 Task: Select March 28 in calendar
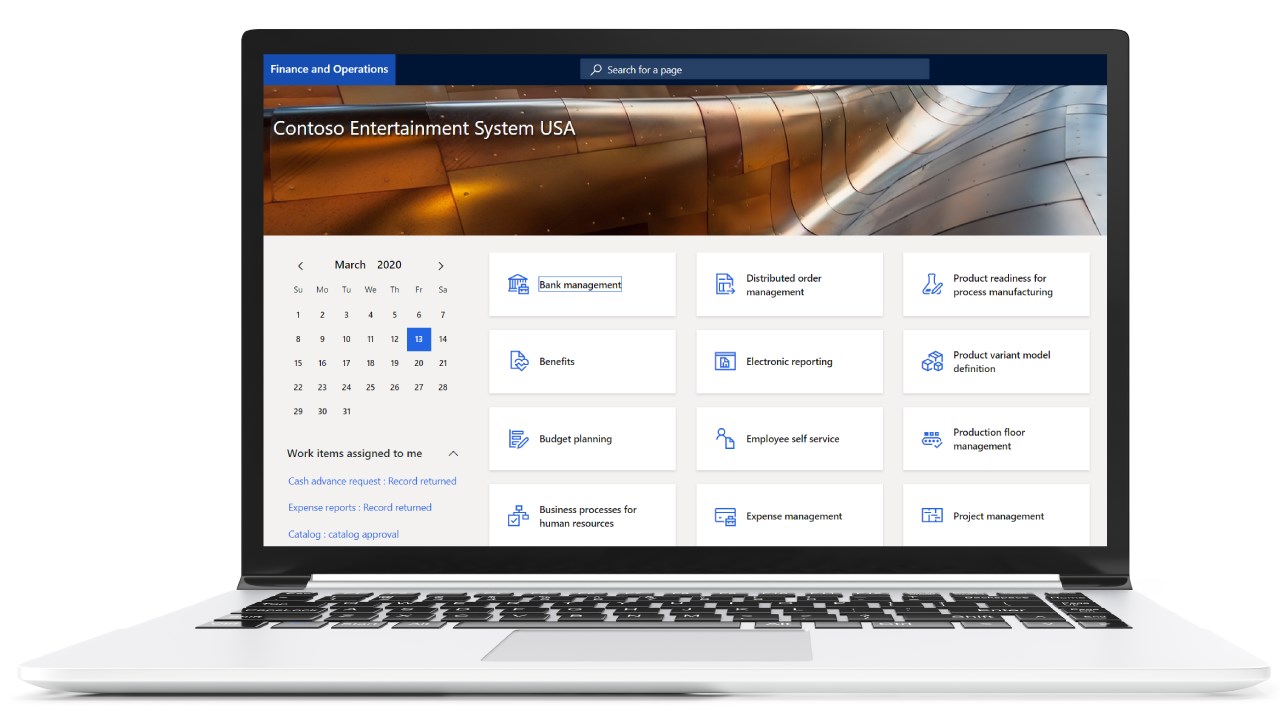[x=443, y=387]
